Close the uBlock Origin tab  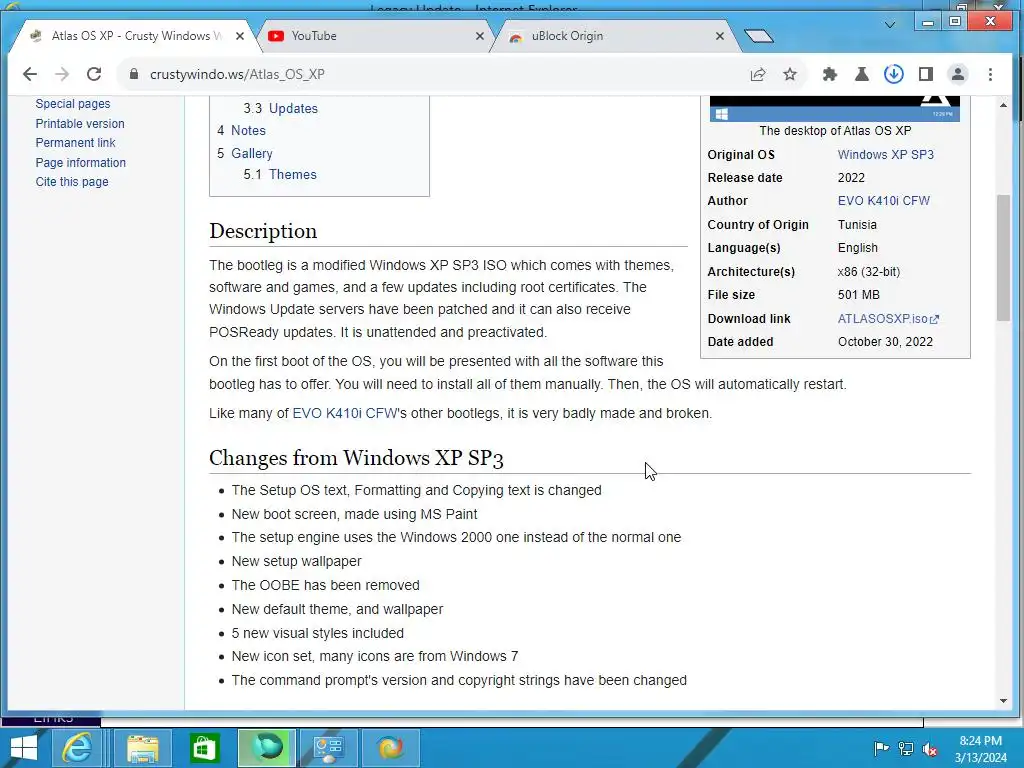tap(720, 36)
